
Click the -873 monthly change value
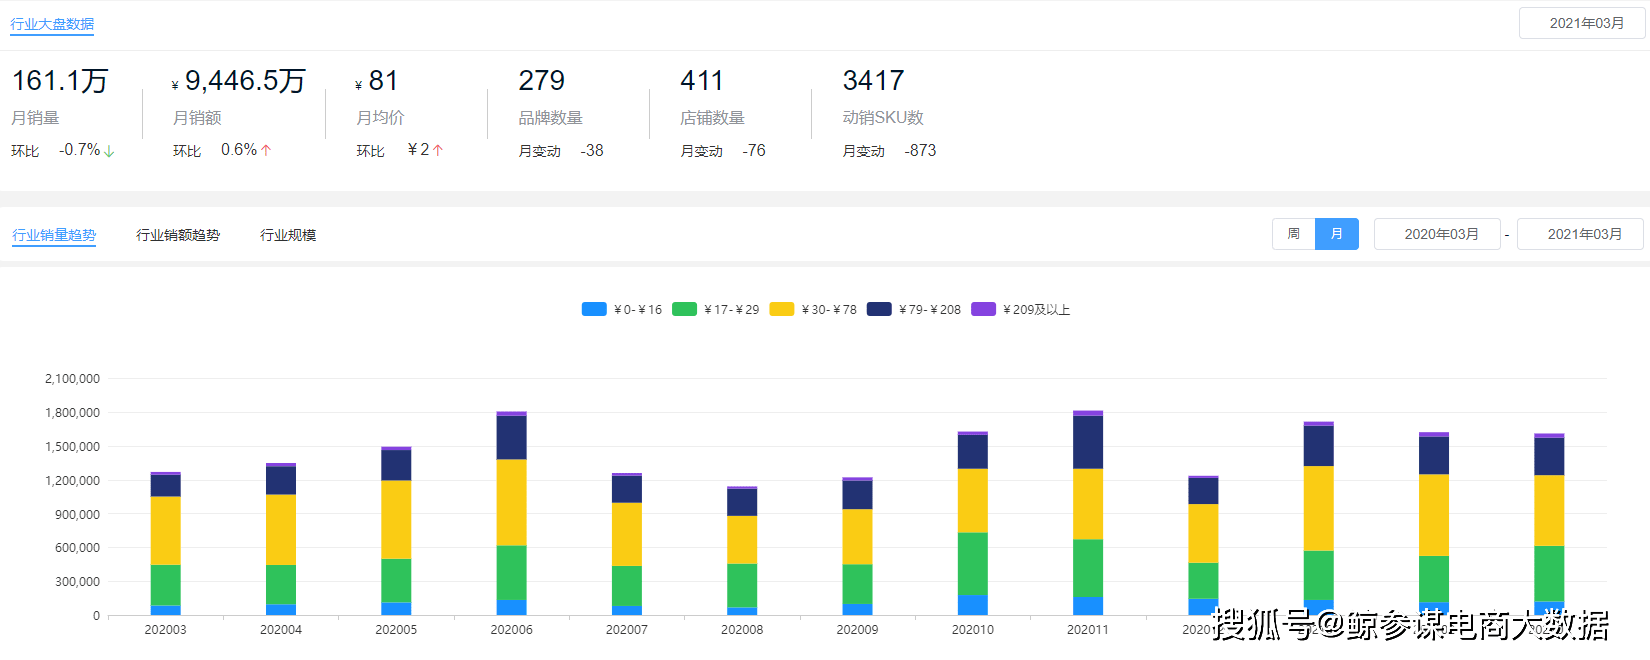coord(920,151)
